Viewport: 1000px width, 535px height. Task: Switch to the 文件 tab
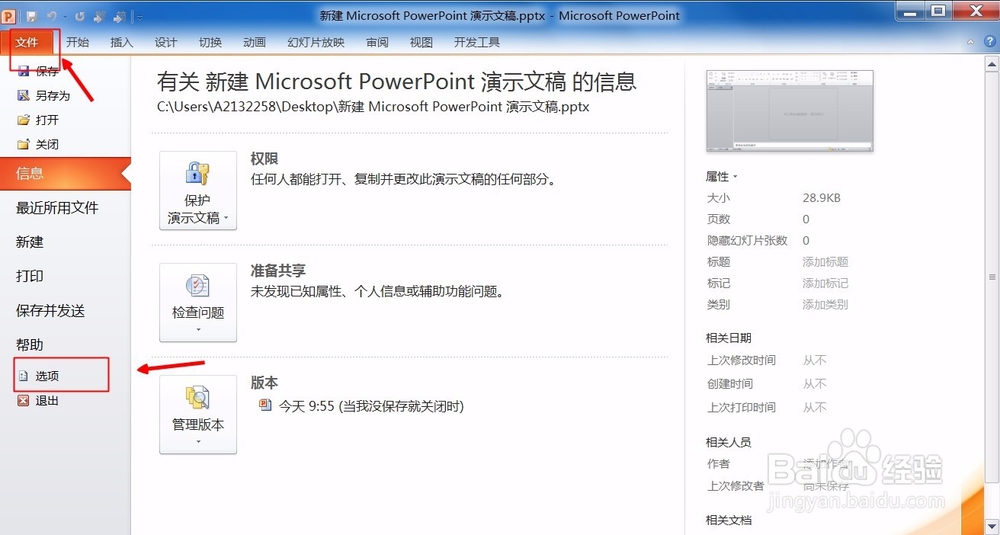click(27, 42)
